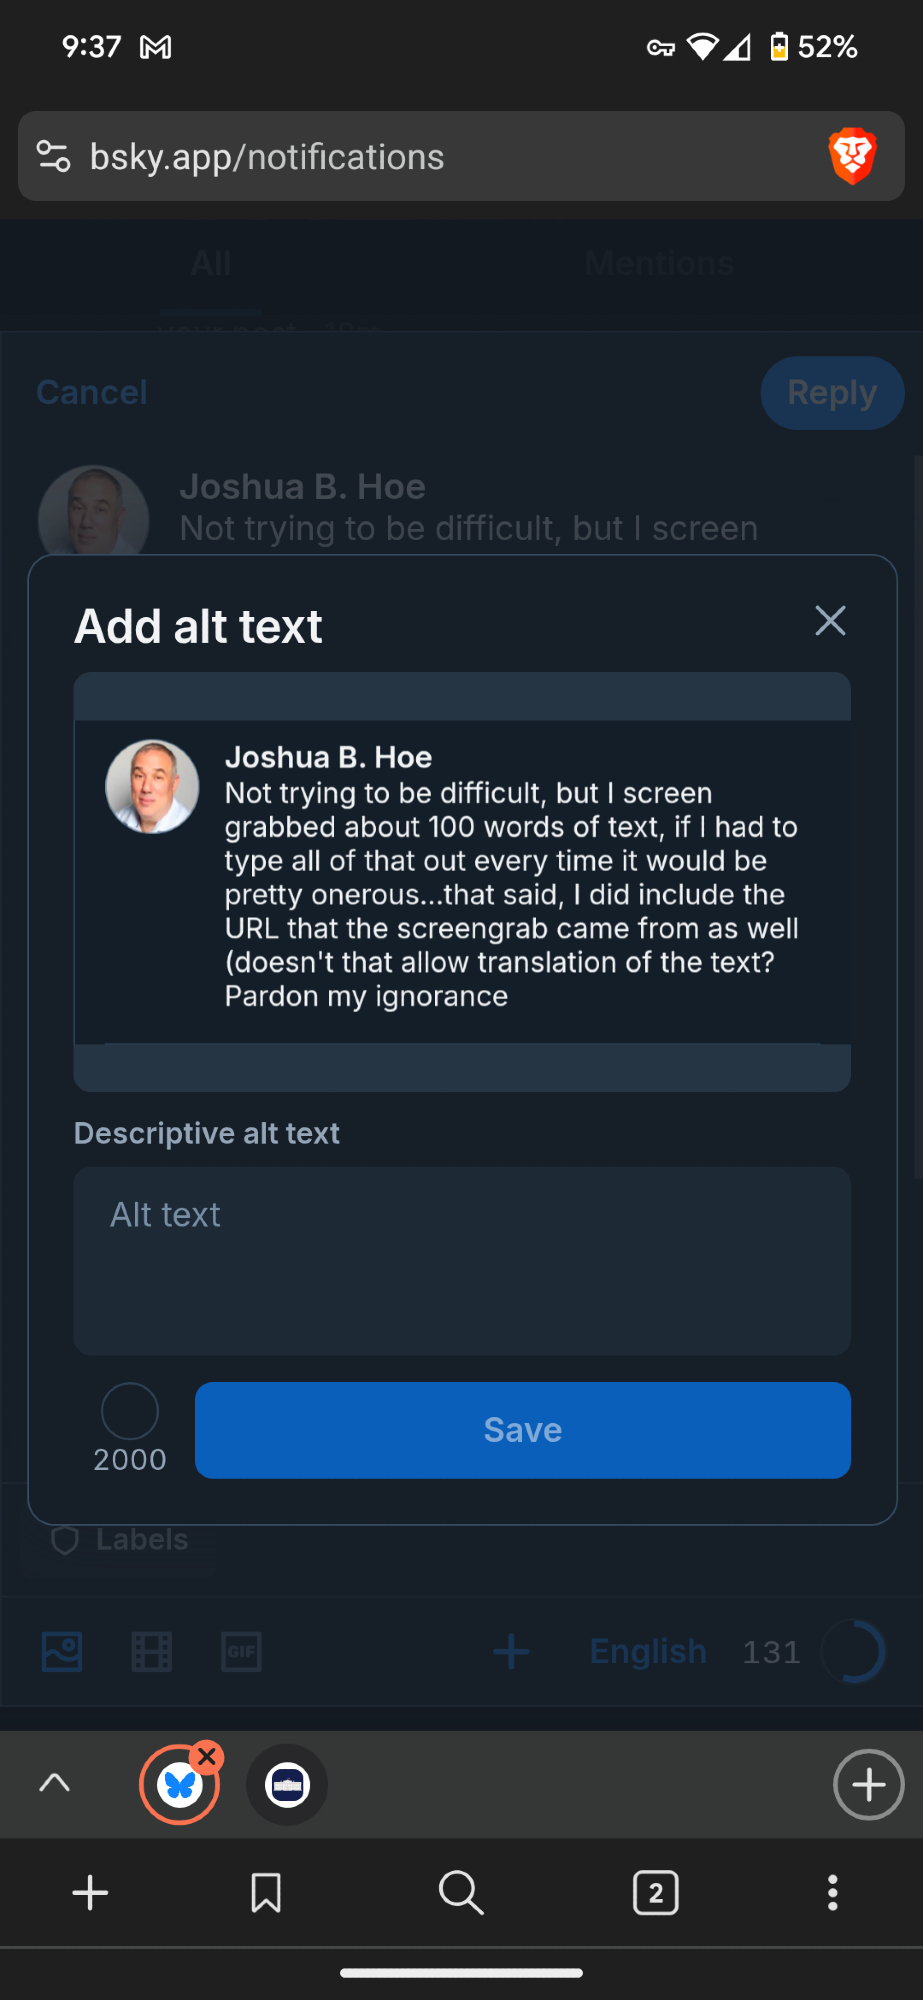This screenshot has width=923, height=2000.
Task: Close the Add alt text dialog
Action: (x=830, y=621)
